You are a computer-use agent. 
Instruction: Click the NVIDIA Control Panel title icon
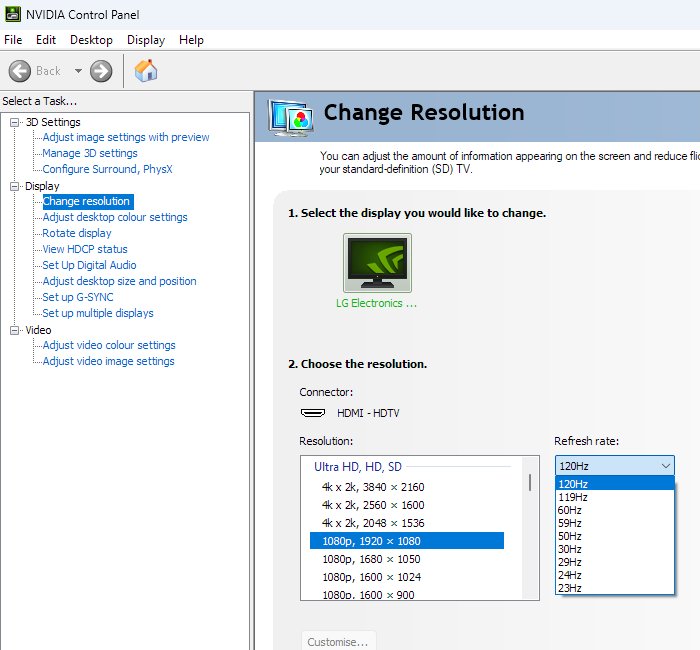point(12,14)
